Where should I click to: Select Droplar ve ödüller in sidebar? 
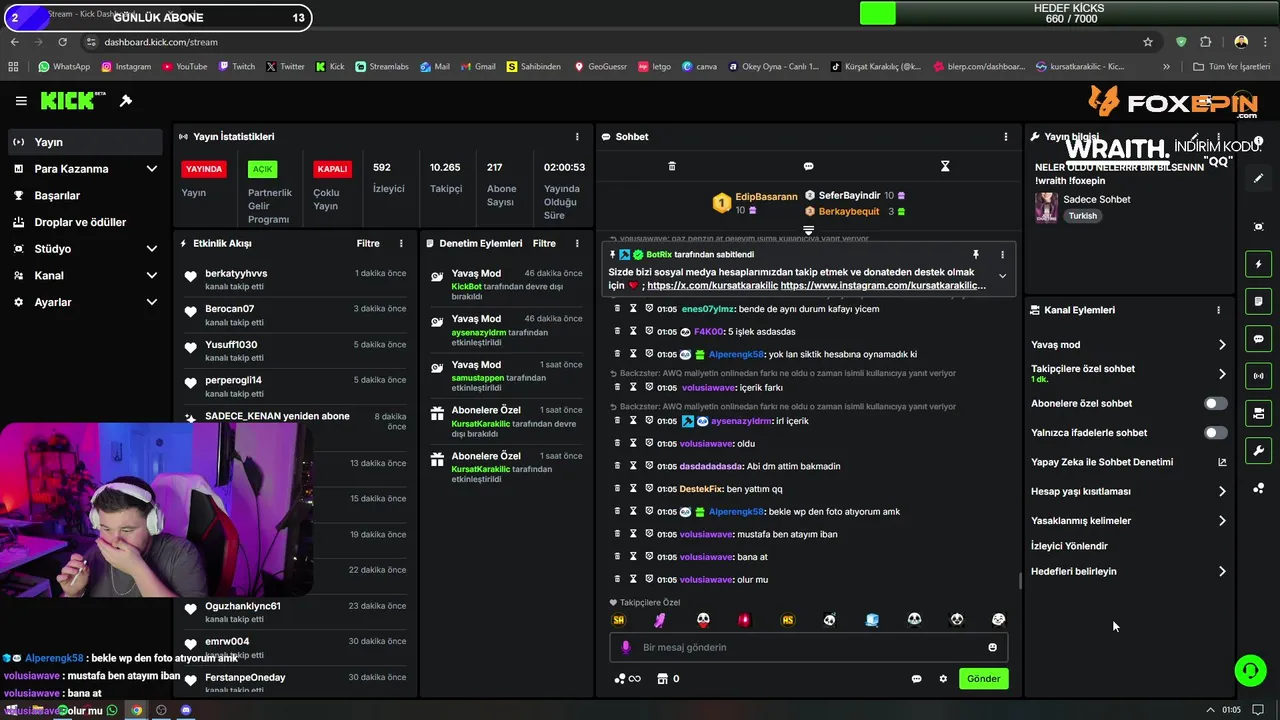84,222
